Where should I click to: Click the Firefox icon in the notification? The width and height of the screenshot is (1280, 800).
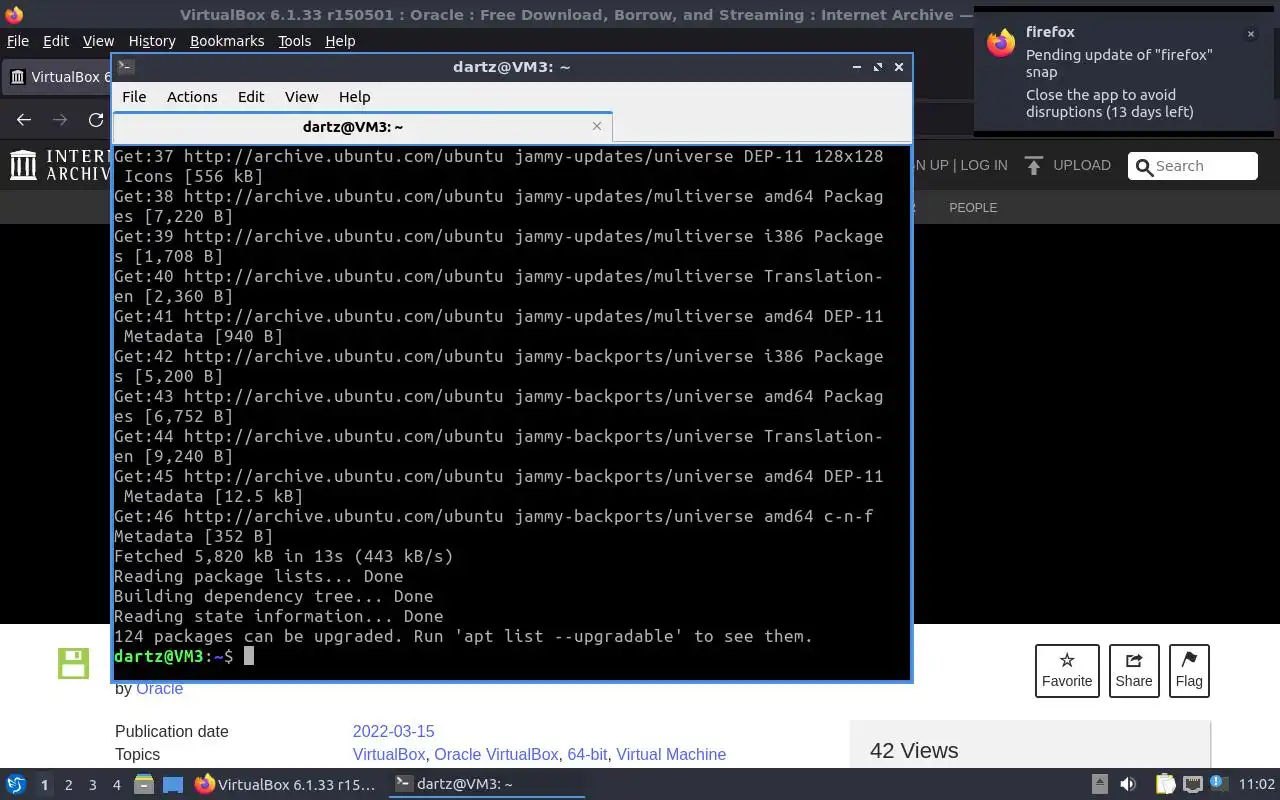click(x=1001, y=44)
